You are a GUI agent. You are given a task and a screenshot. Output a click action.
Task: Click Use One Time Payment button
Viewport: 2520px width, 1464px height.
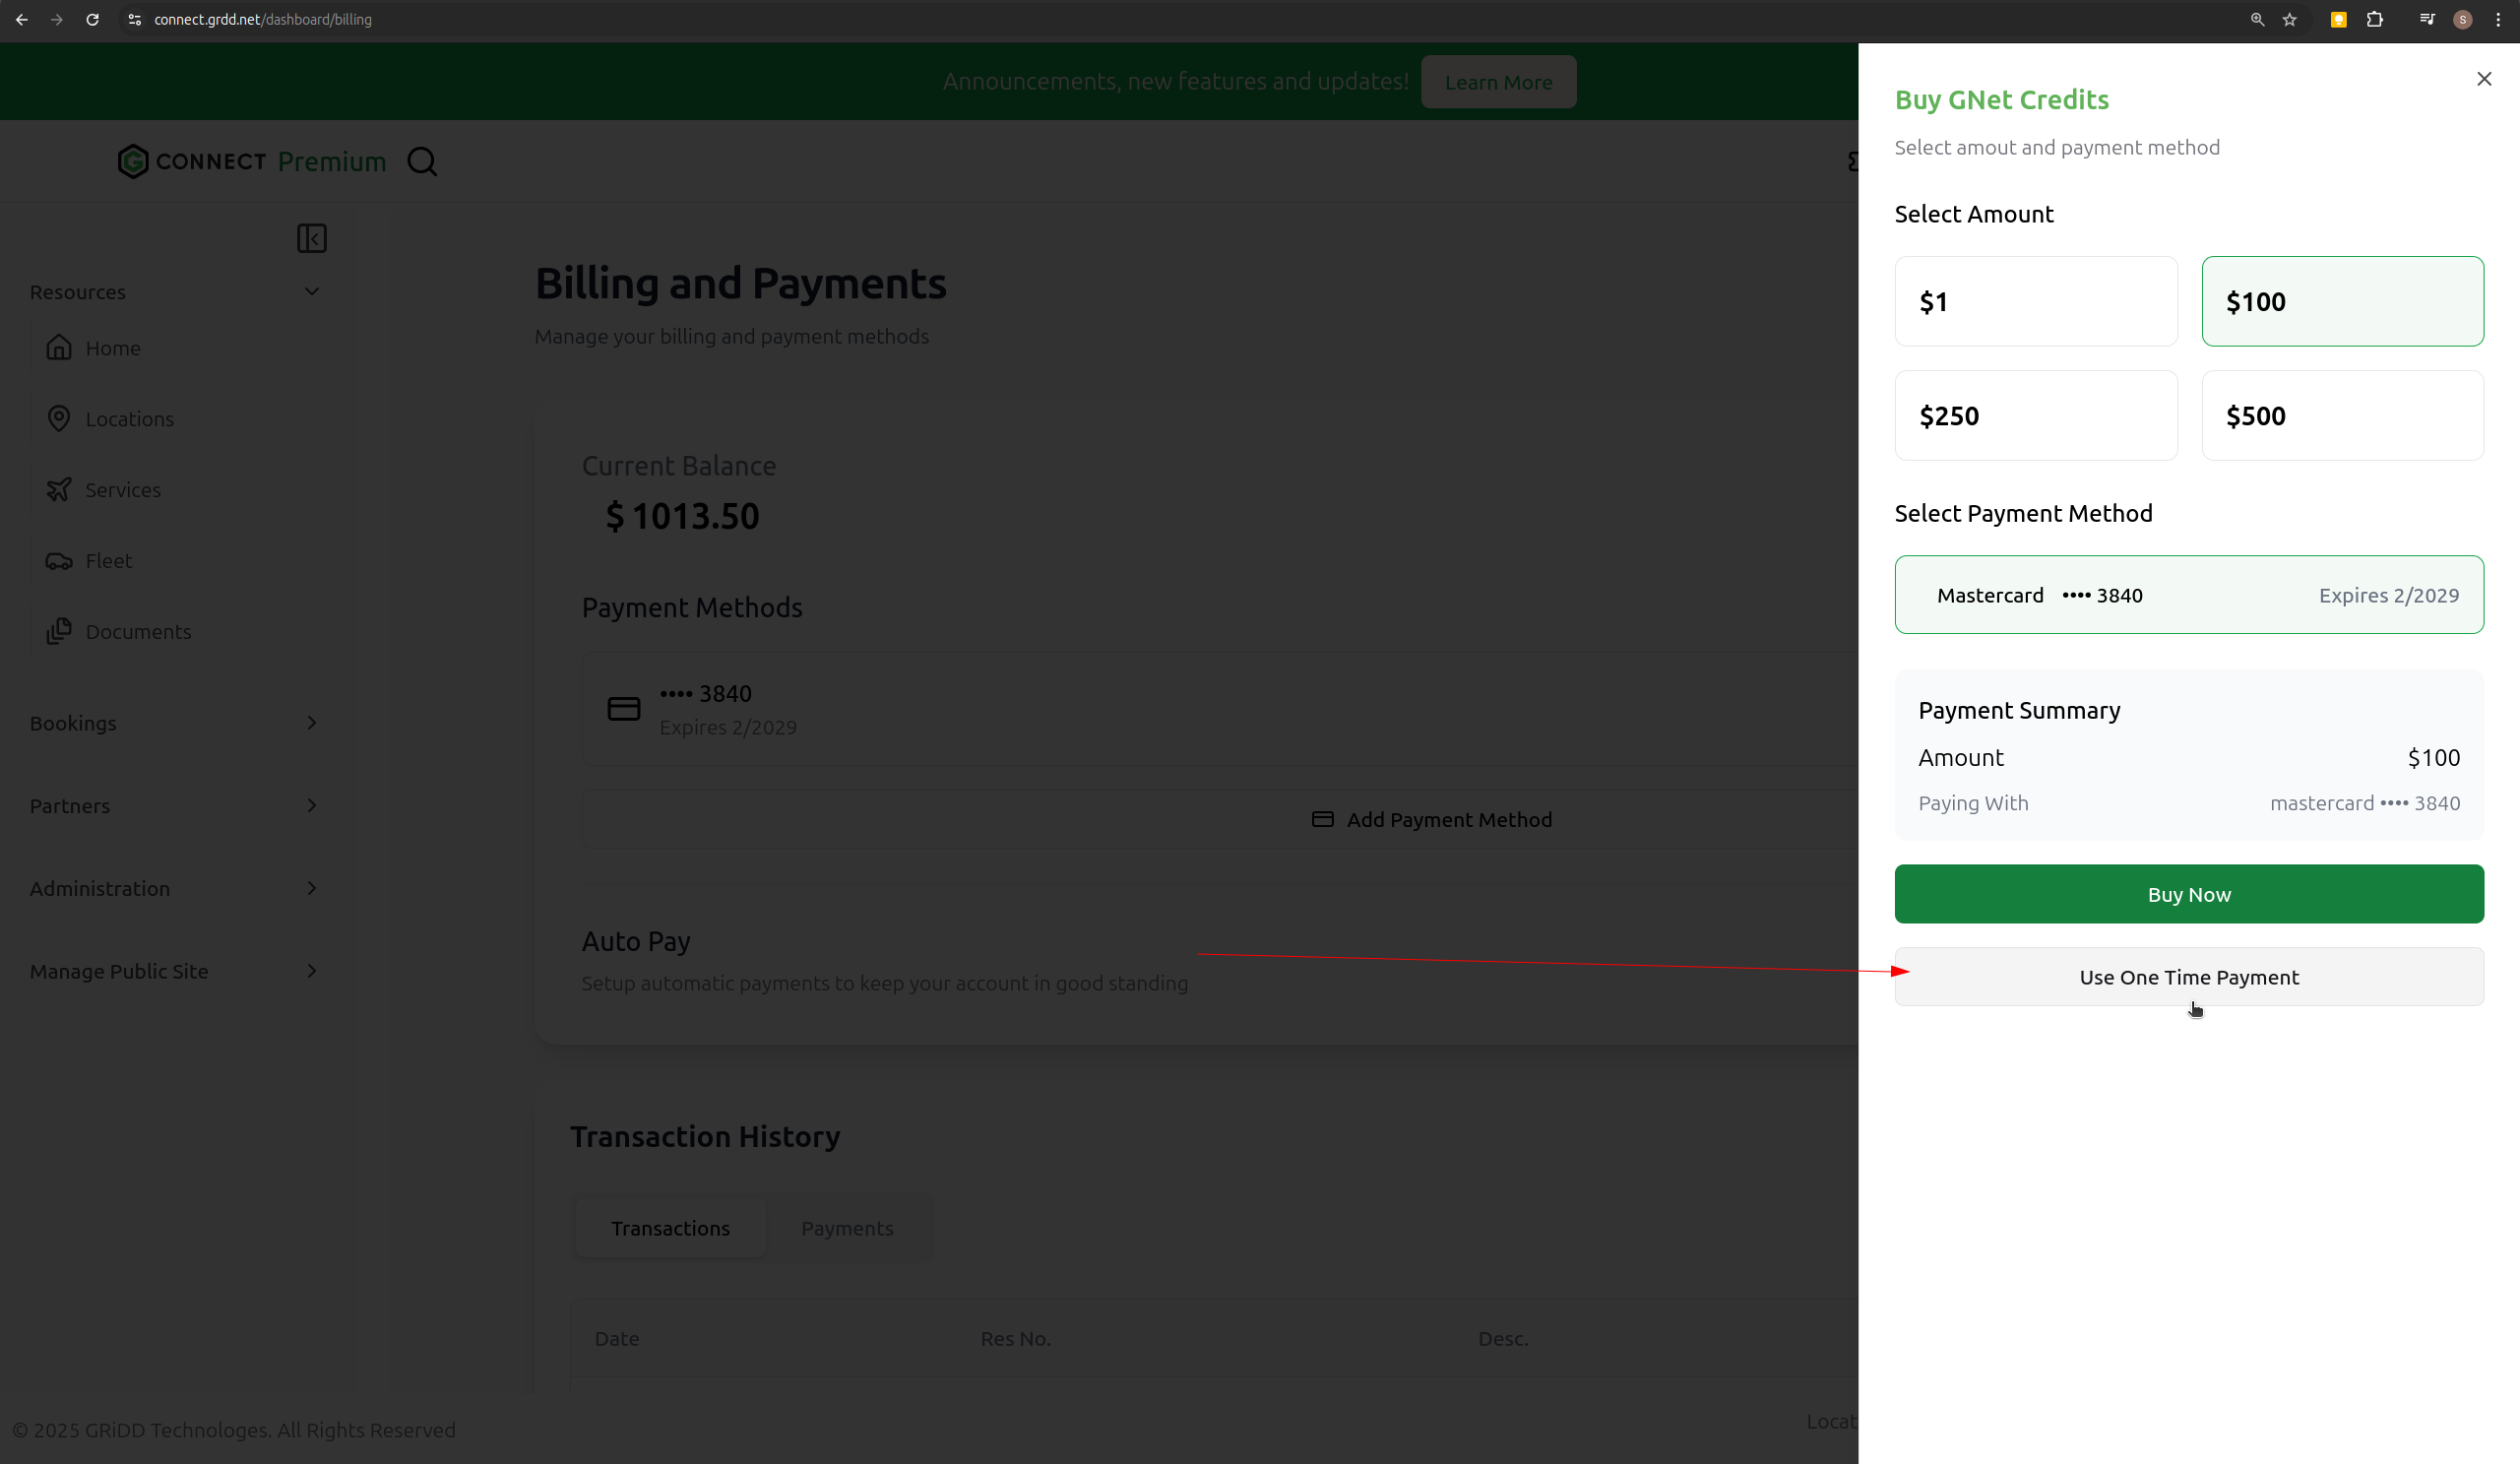pyautogui.click(x=2188, y=977)
